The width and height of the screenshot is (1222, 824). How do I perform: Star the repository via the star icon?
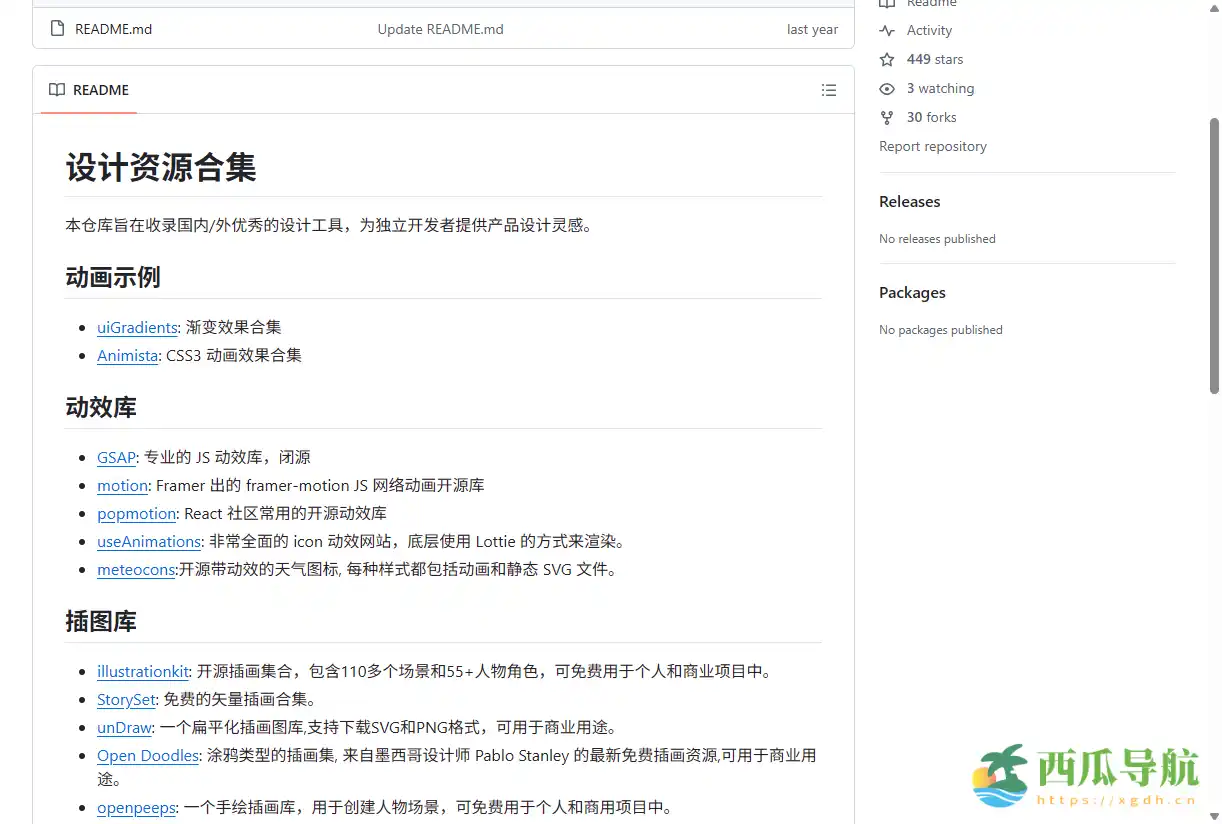tap(886, 59)
